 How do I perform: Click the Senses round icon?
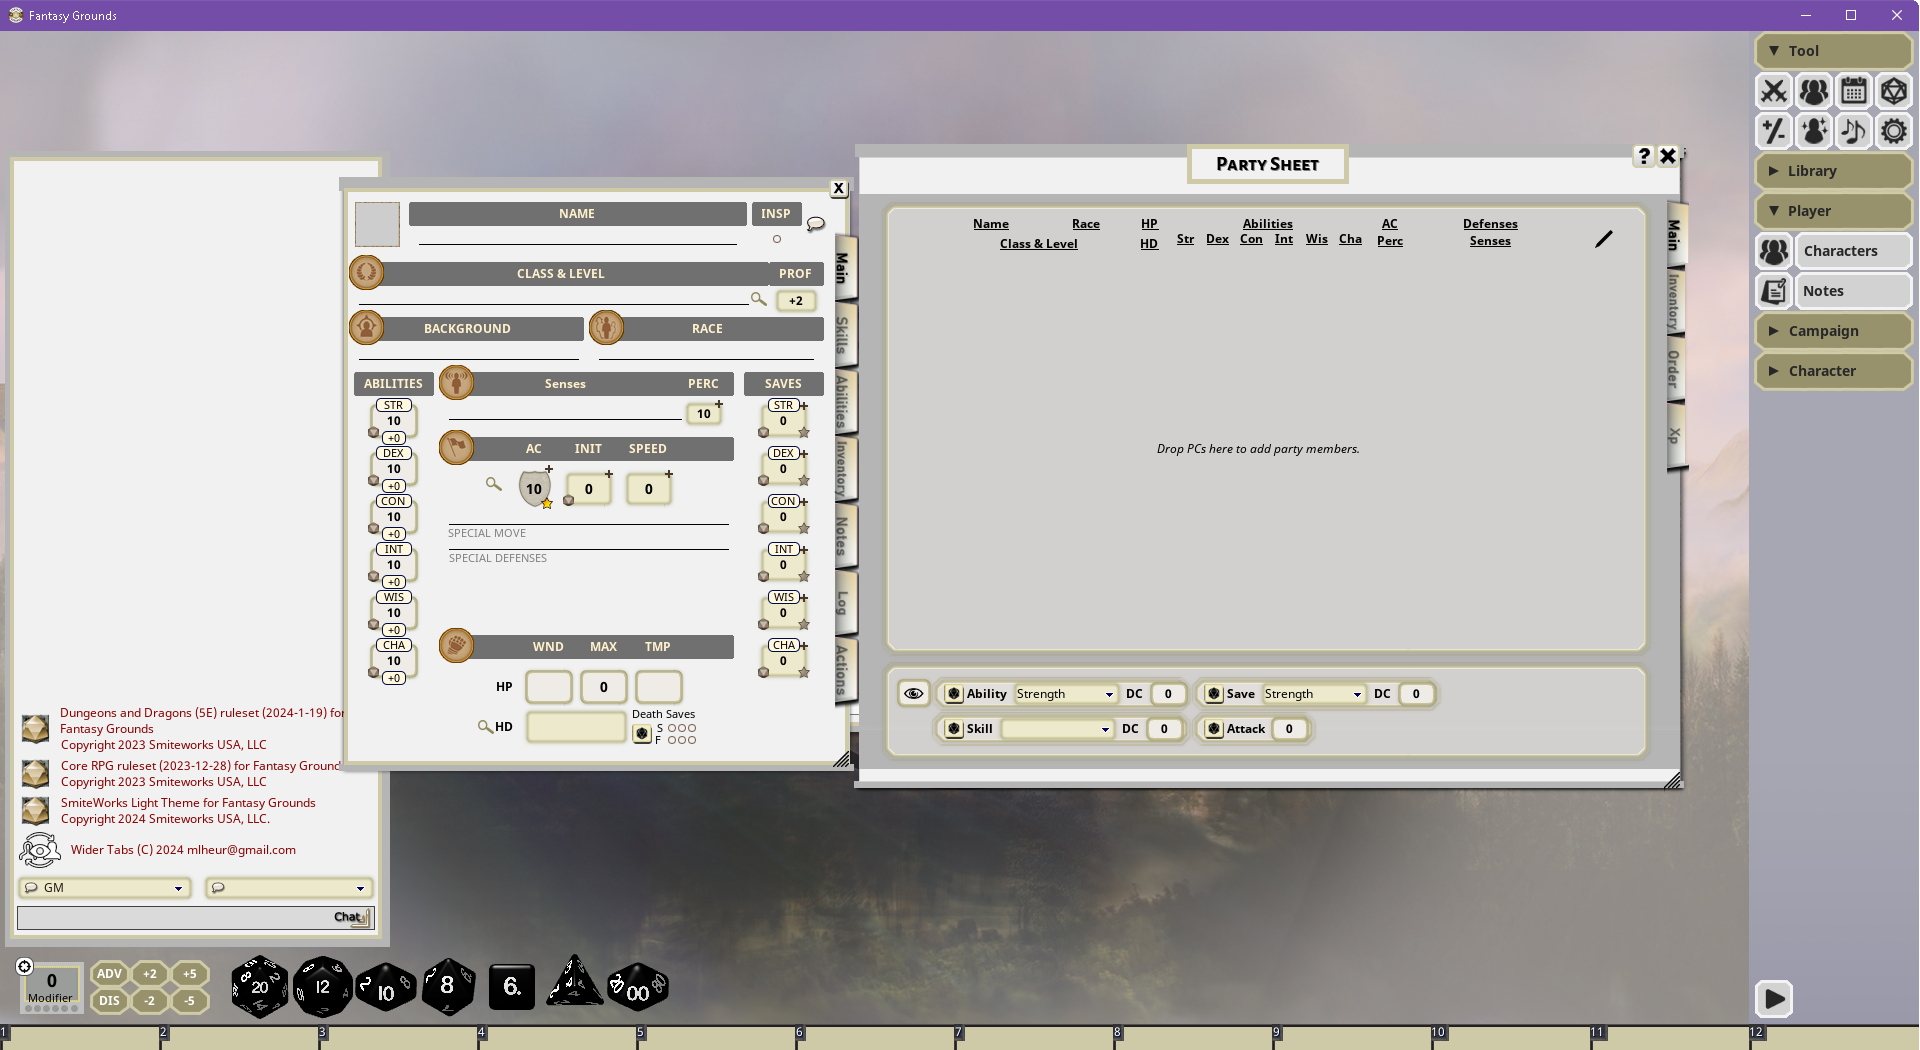456,382
